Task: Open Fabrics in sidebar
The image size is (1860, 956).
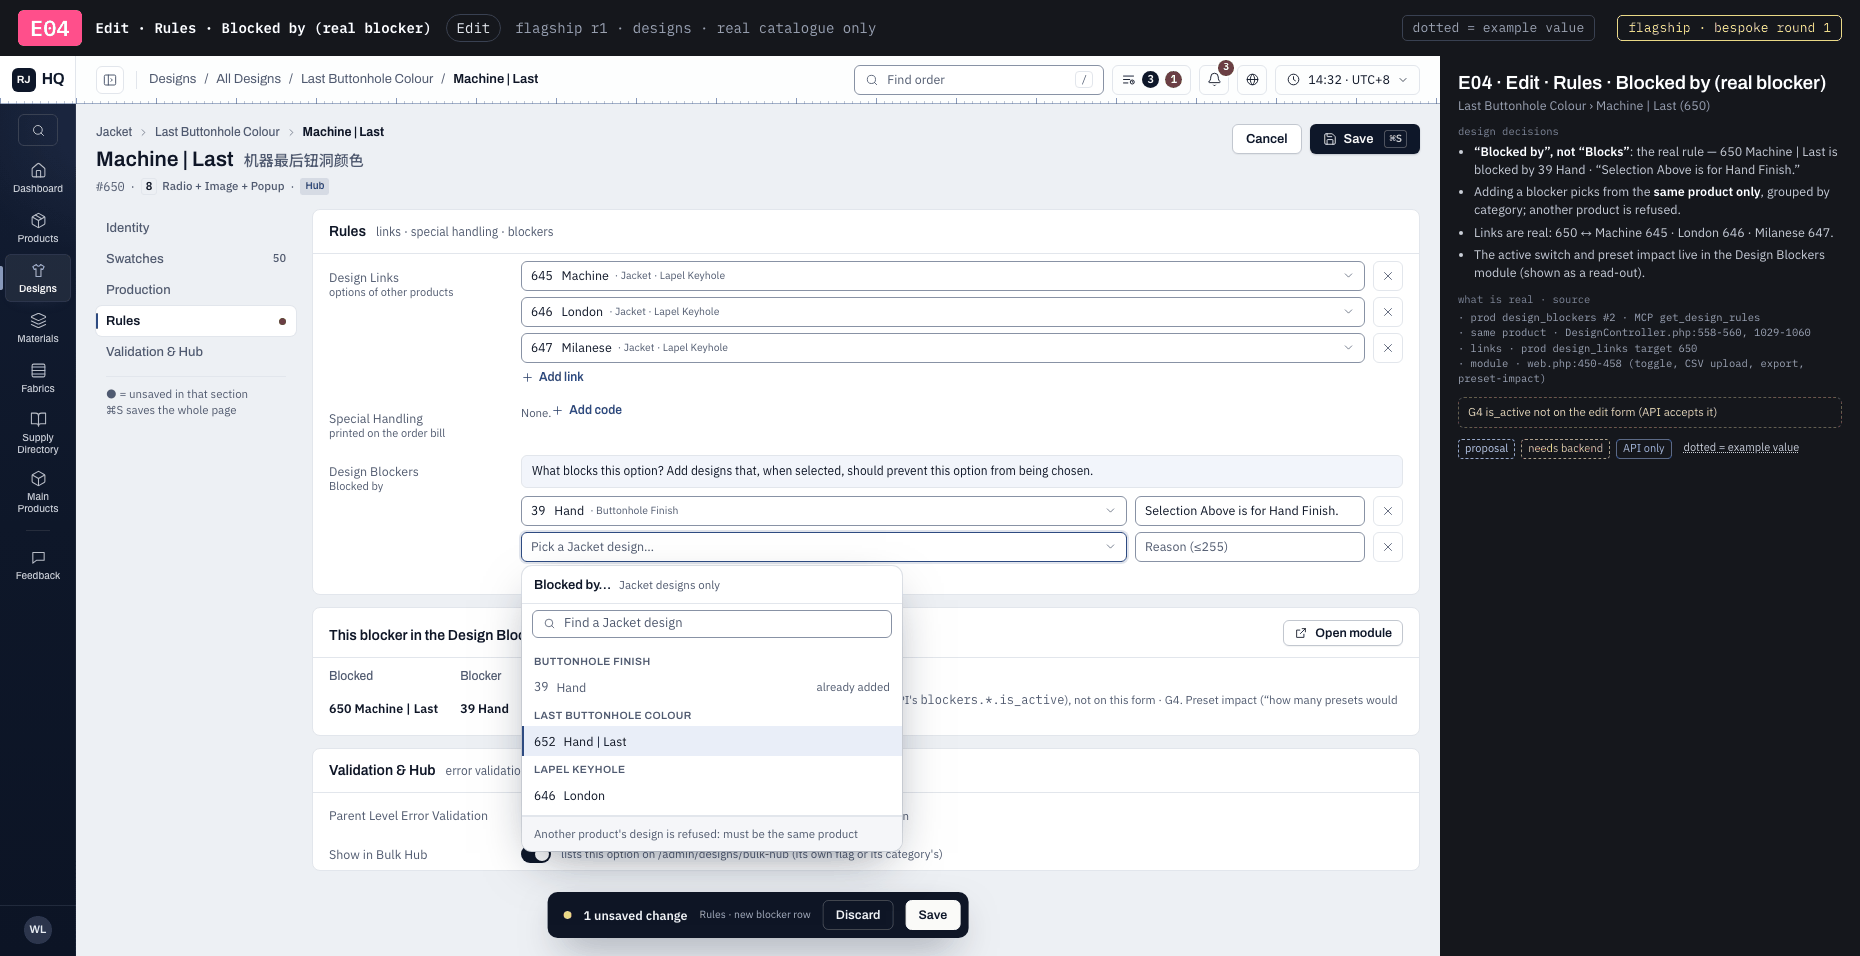Action: (38, 378)
